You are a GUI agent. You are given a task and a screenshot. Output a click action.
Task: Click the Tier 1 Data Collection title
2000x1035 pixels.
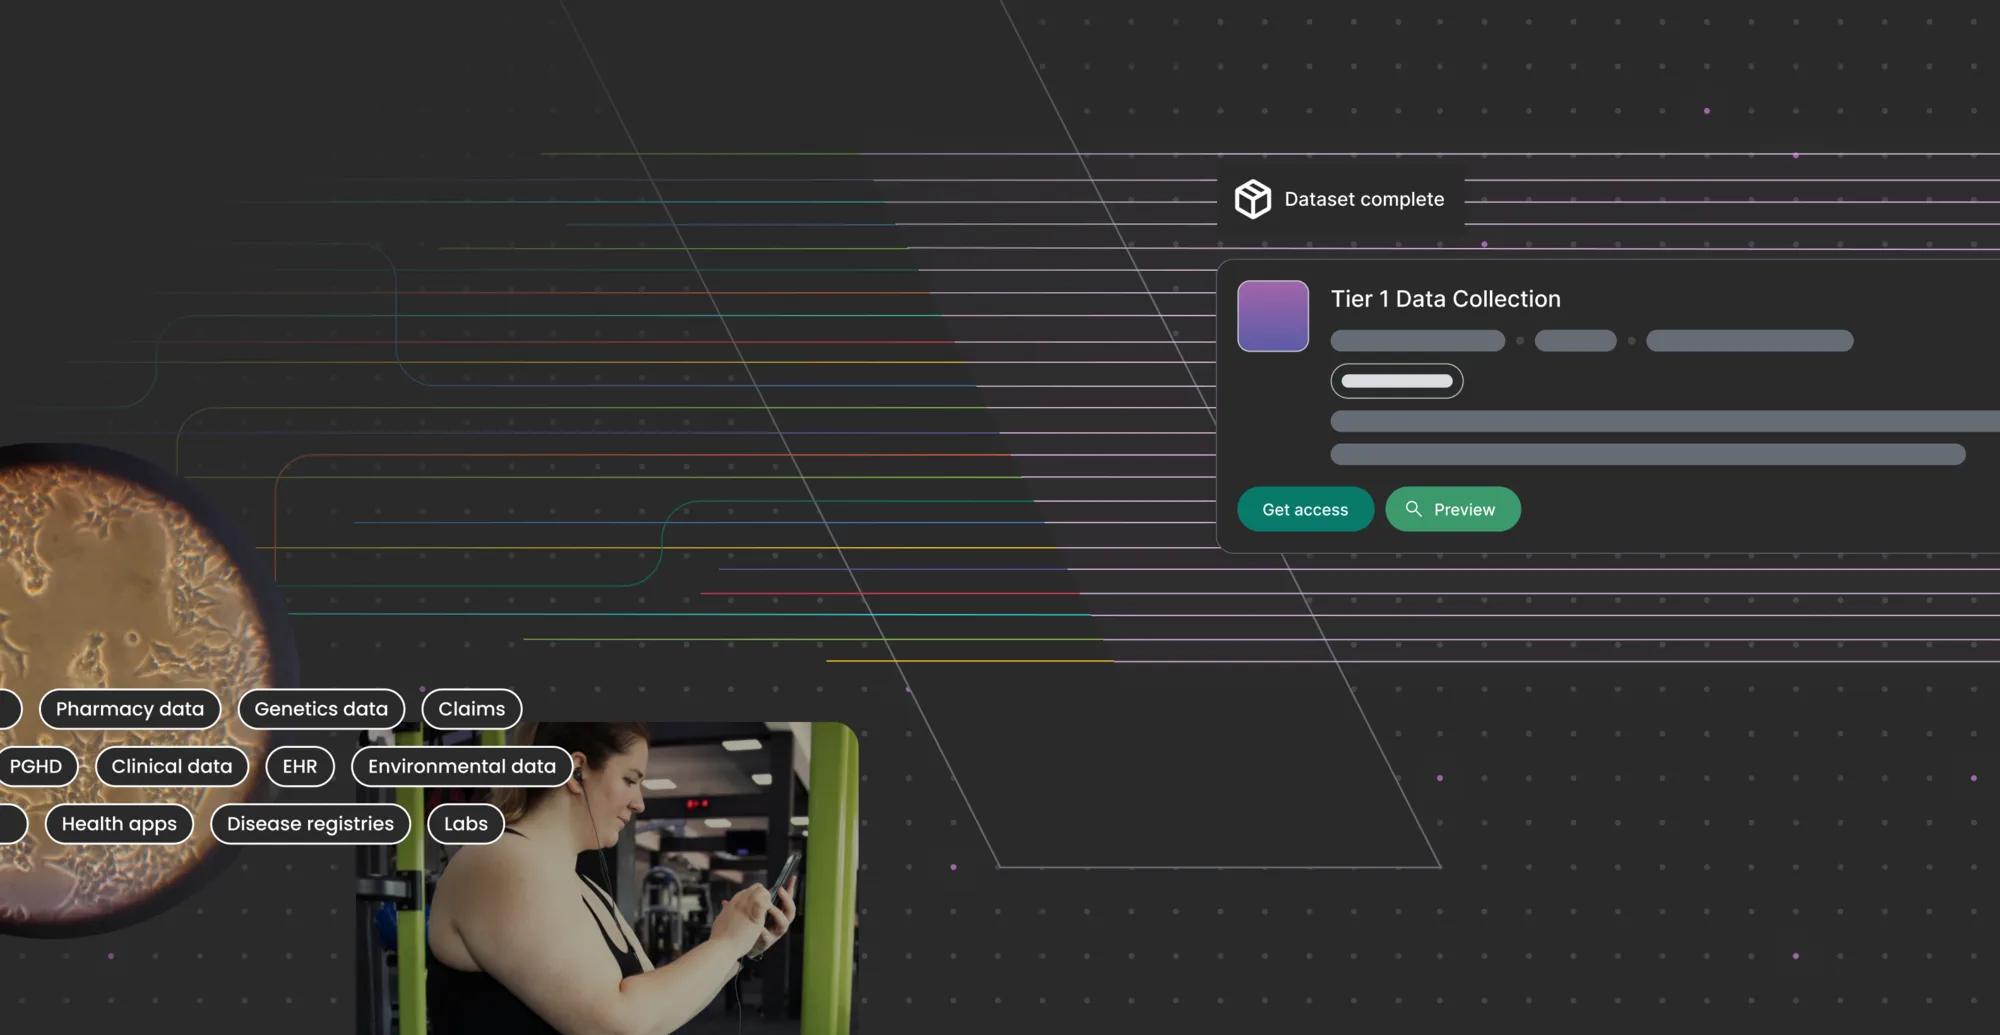click(1446, 298)
